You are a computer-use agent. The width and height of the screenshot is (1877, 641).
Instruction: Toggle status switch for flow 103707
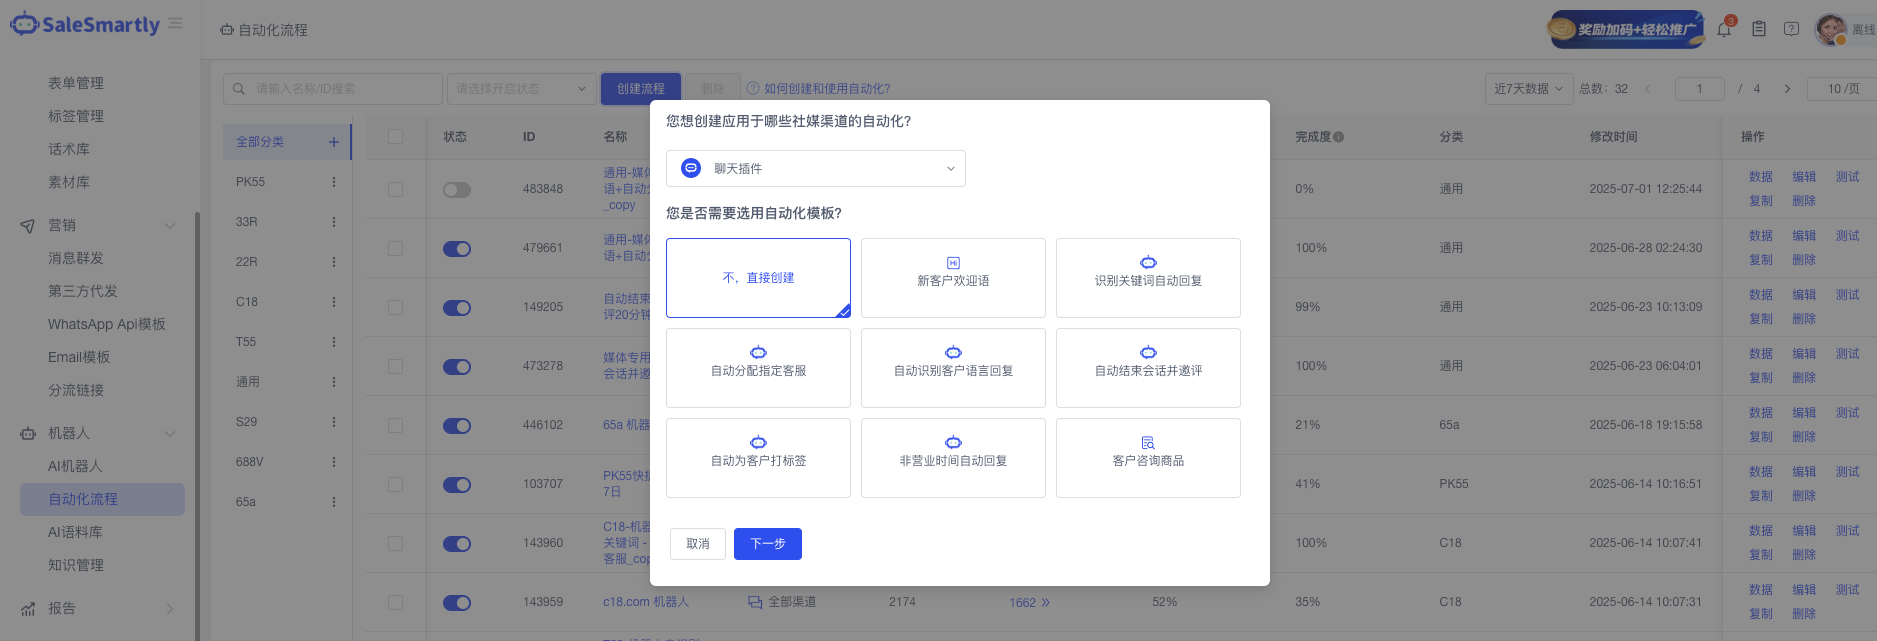pyautogui.click(x=457, y=485)
